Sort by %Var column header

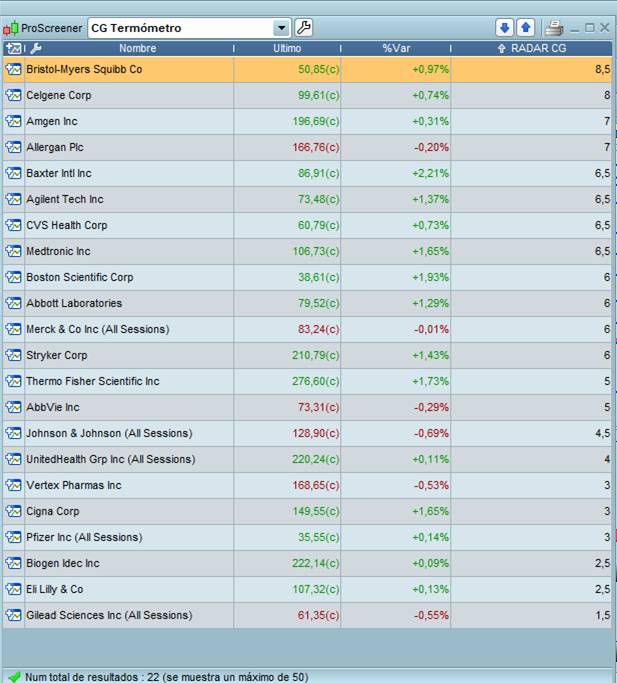pos(396,48)
